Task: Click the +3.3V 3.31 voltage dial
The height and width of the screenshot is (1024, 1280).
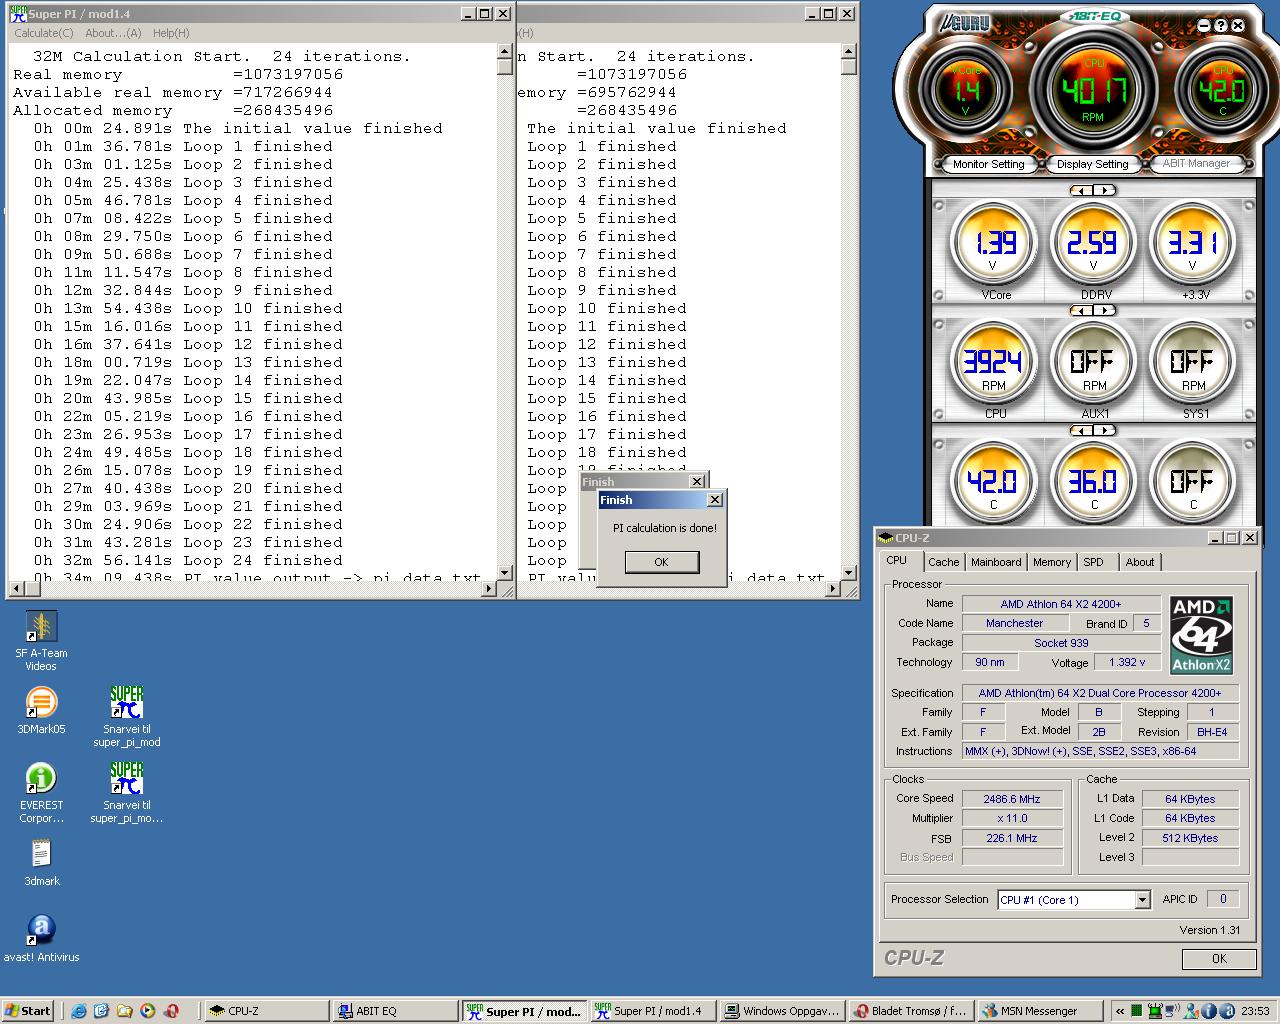Action: coord(1192,244)
